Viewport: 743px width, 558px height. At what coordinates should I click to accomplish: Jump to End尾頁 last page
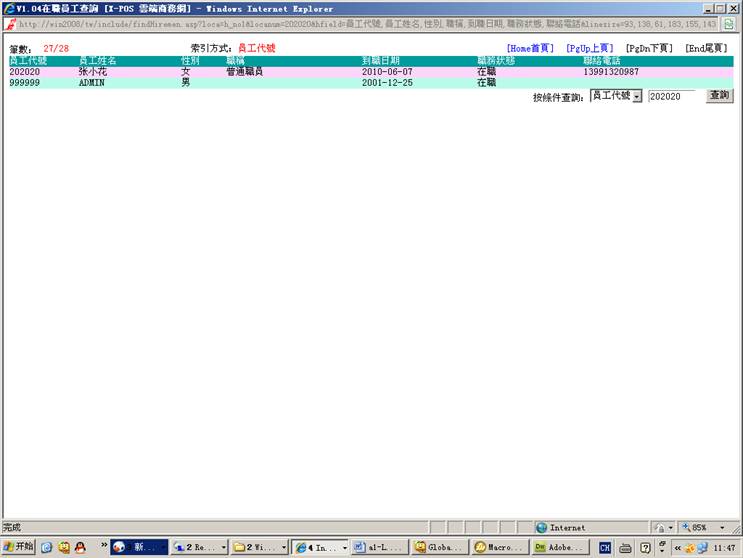pyautogui.click(x=706, y=48)
